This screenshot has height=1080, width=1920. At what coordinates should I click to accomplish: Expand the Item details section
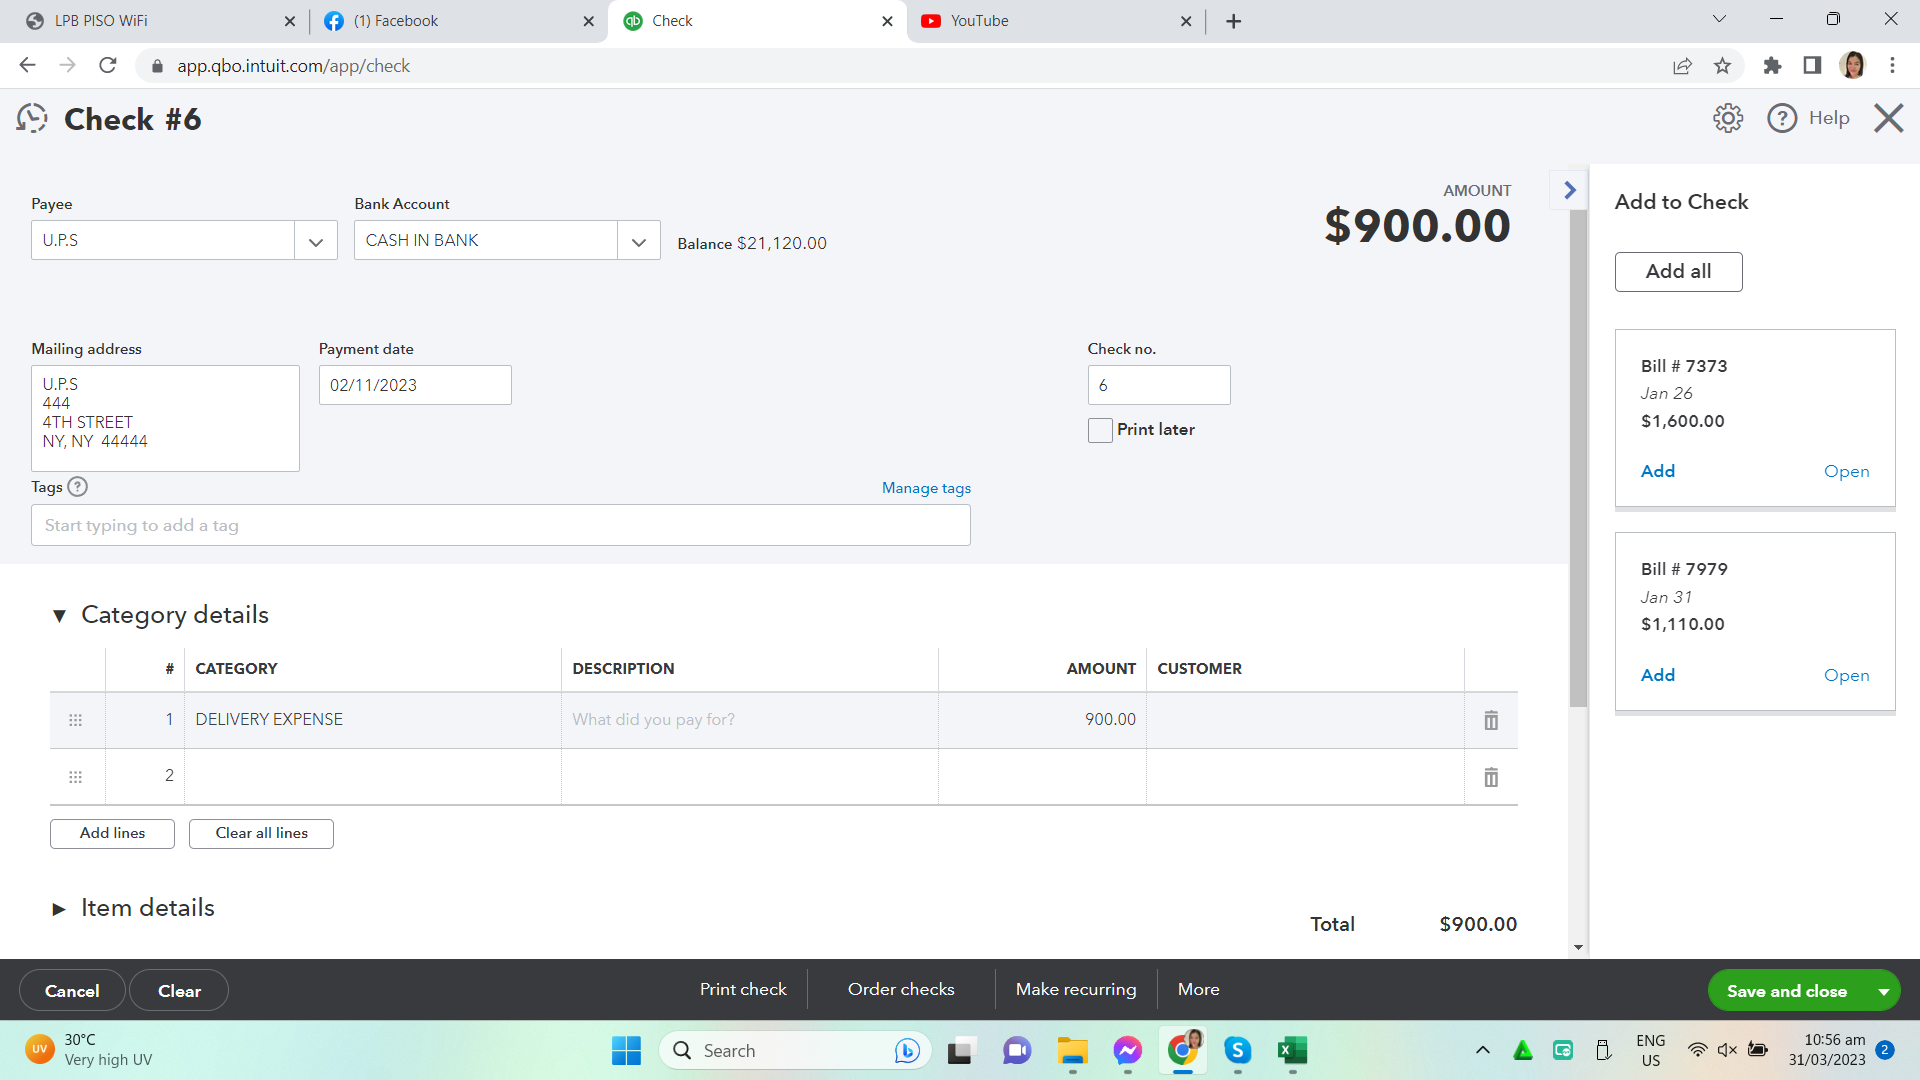[59, 908]
